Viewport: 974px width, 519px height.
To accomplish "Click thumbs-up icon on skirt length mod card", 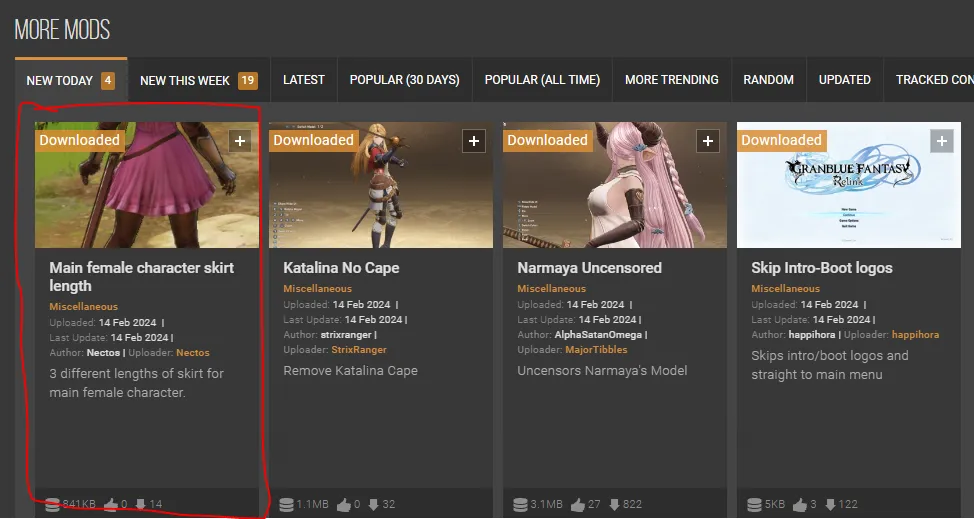I will click(111, 505).
